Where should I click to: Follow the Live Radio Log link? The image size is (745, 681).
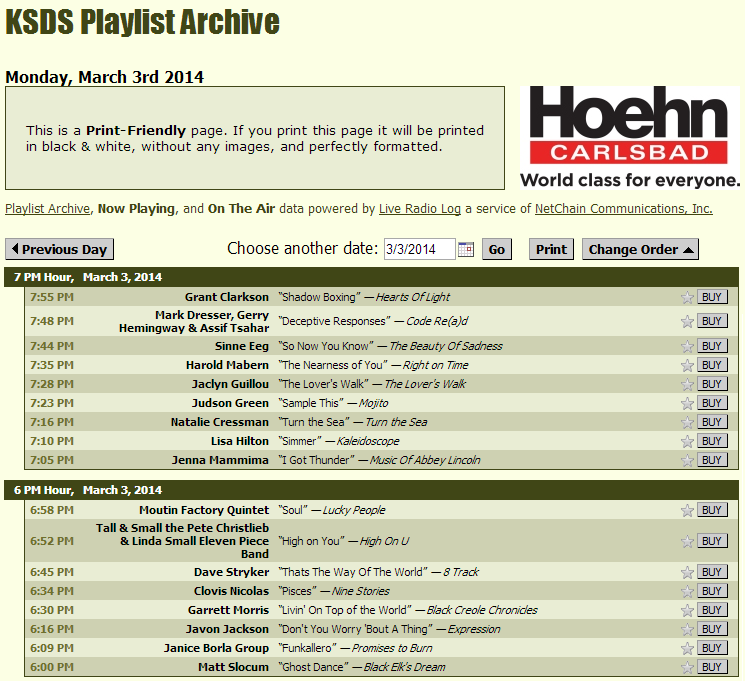(x=420, y=209)
